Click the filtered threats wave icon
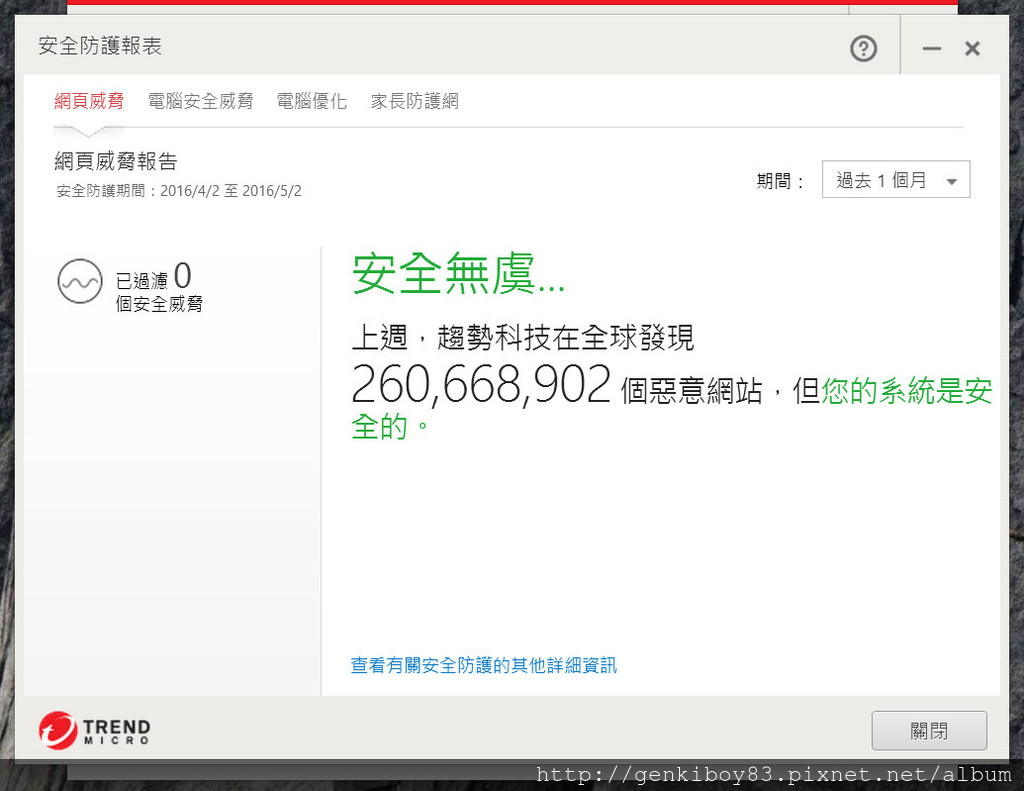This screenshot has width=1024, height=791. (80, 282)
